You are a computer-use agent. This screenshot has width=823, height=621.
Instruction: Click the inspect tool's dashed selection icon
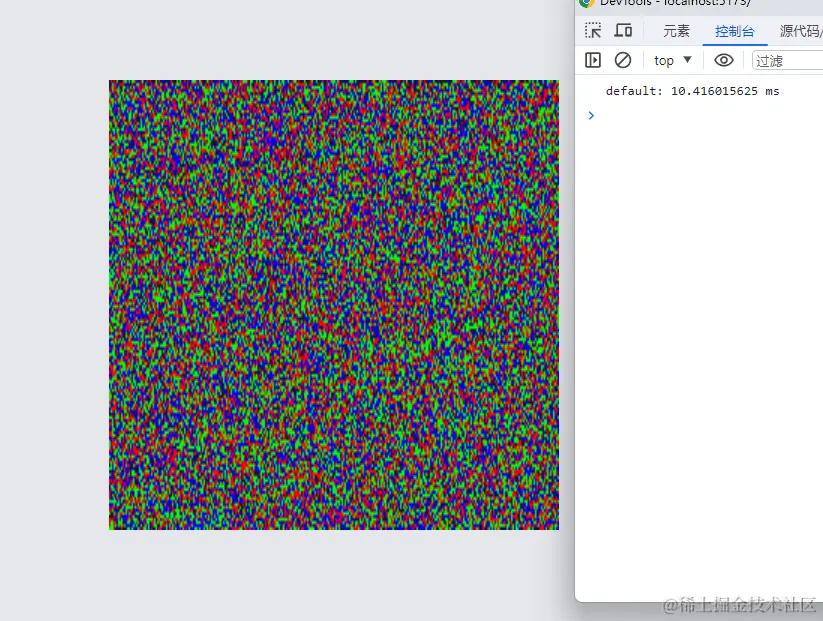593,30
